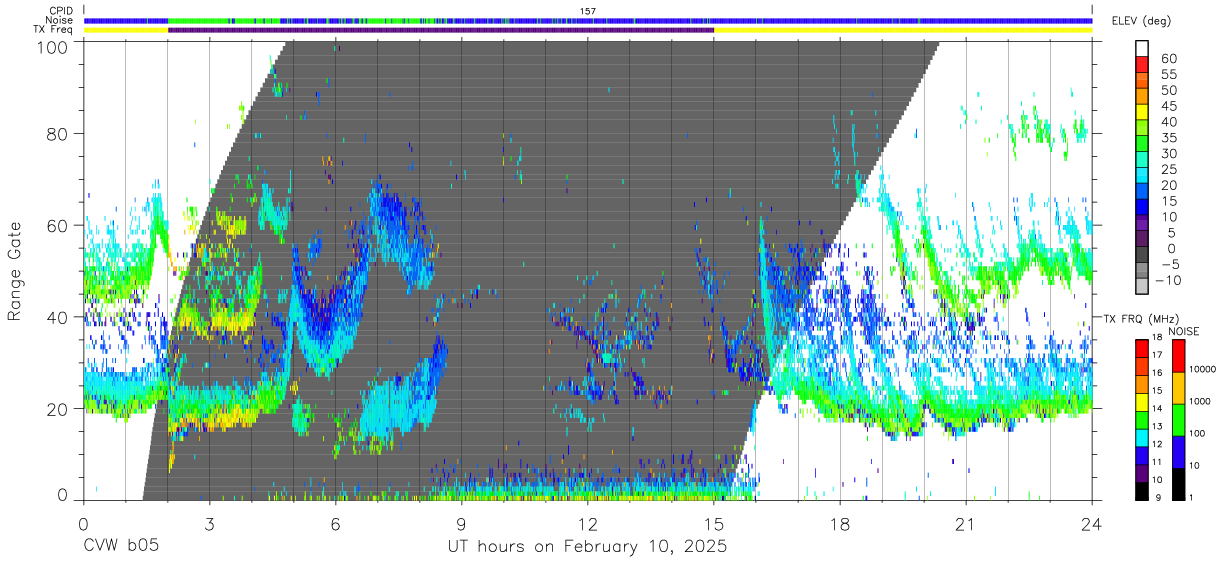Click the purple section of the TX Freq strip
Image resolution: width=1228 pixels, height=567 pixels.
[441, 30]
